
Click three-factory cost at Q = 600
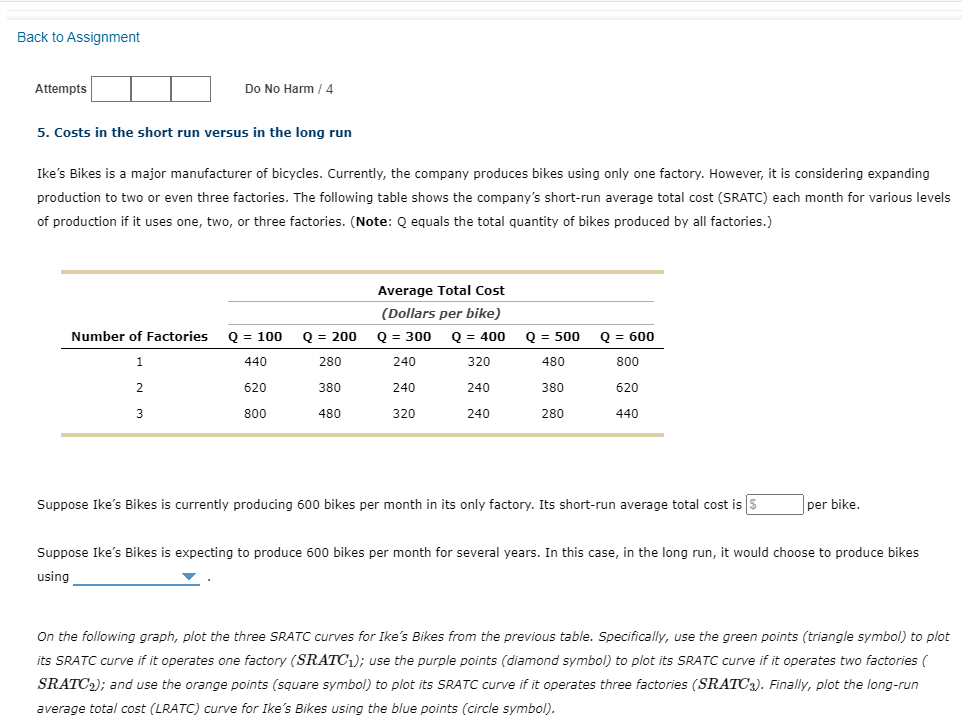tap(627, 414)
